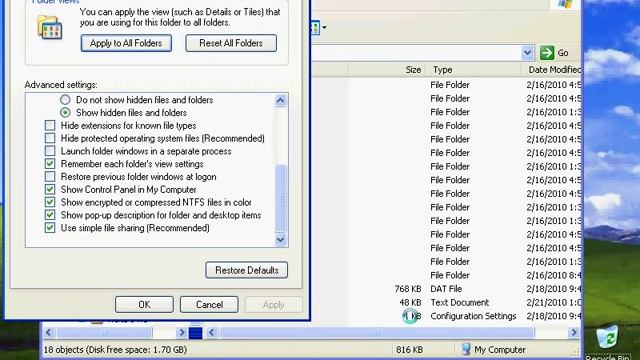Click the 816 KB status bar entry
The height and width of the screenshot is (360, 640).
pos(409,350)
